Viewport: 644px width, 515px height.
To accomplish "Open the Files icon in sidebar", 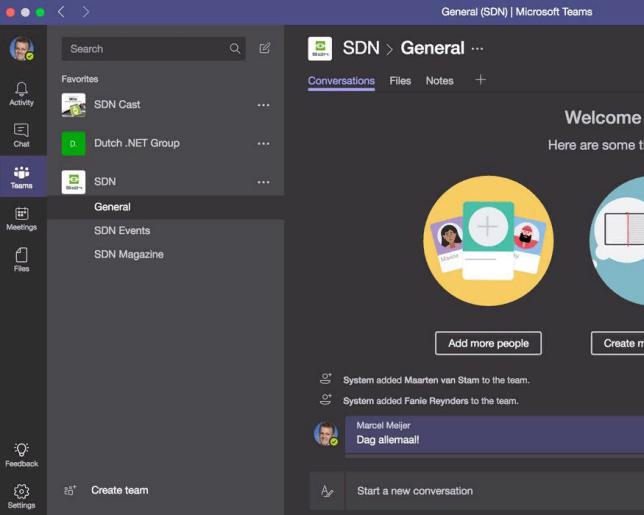I will pos(21,255).
